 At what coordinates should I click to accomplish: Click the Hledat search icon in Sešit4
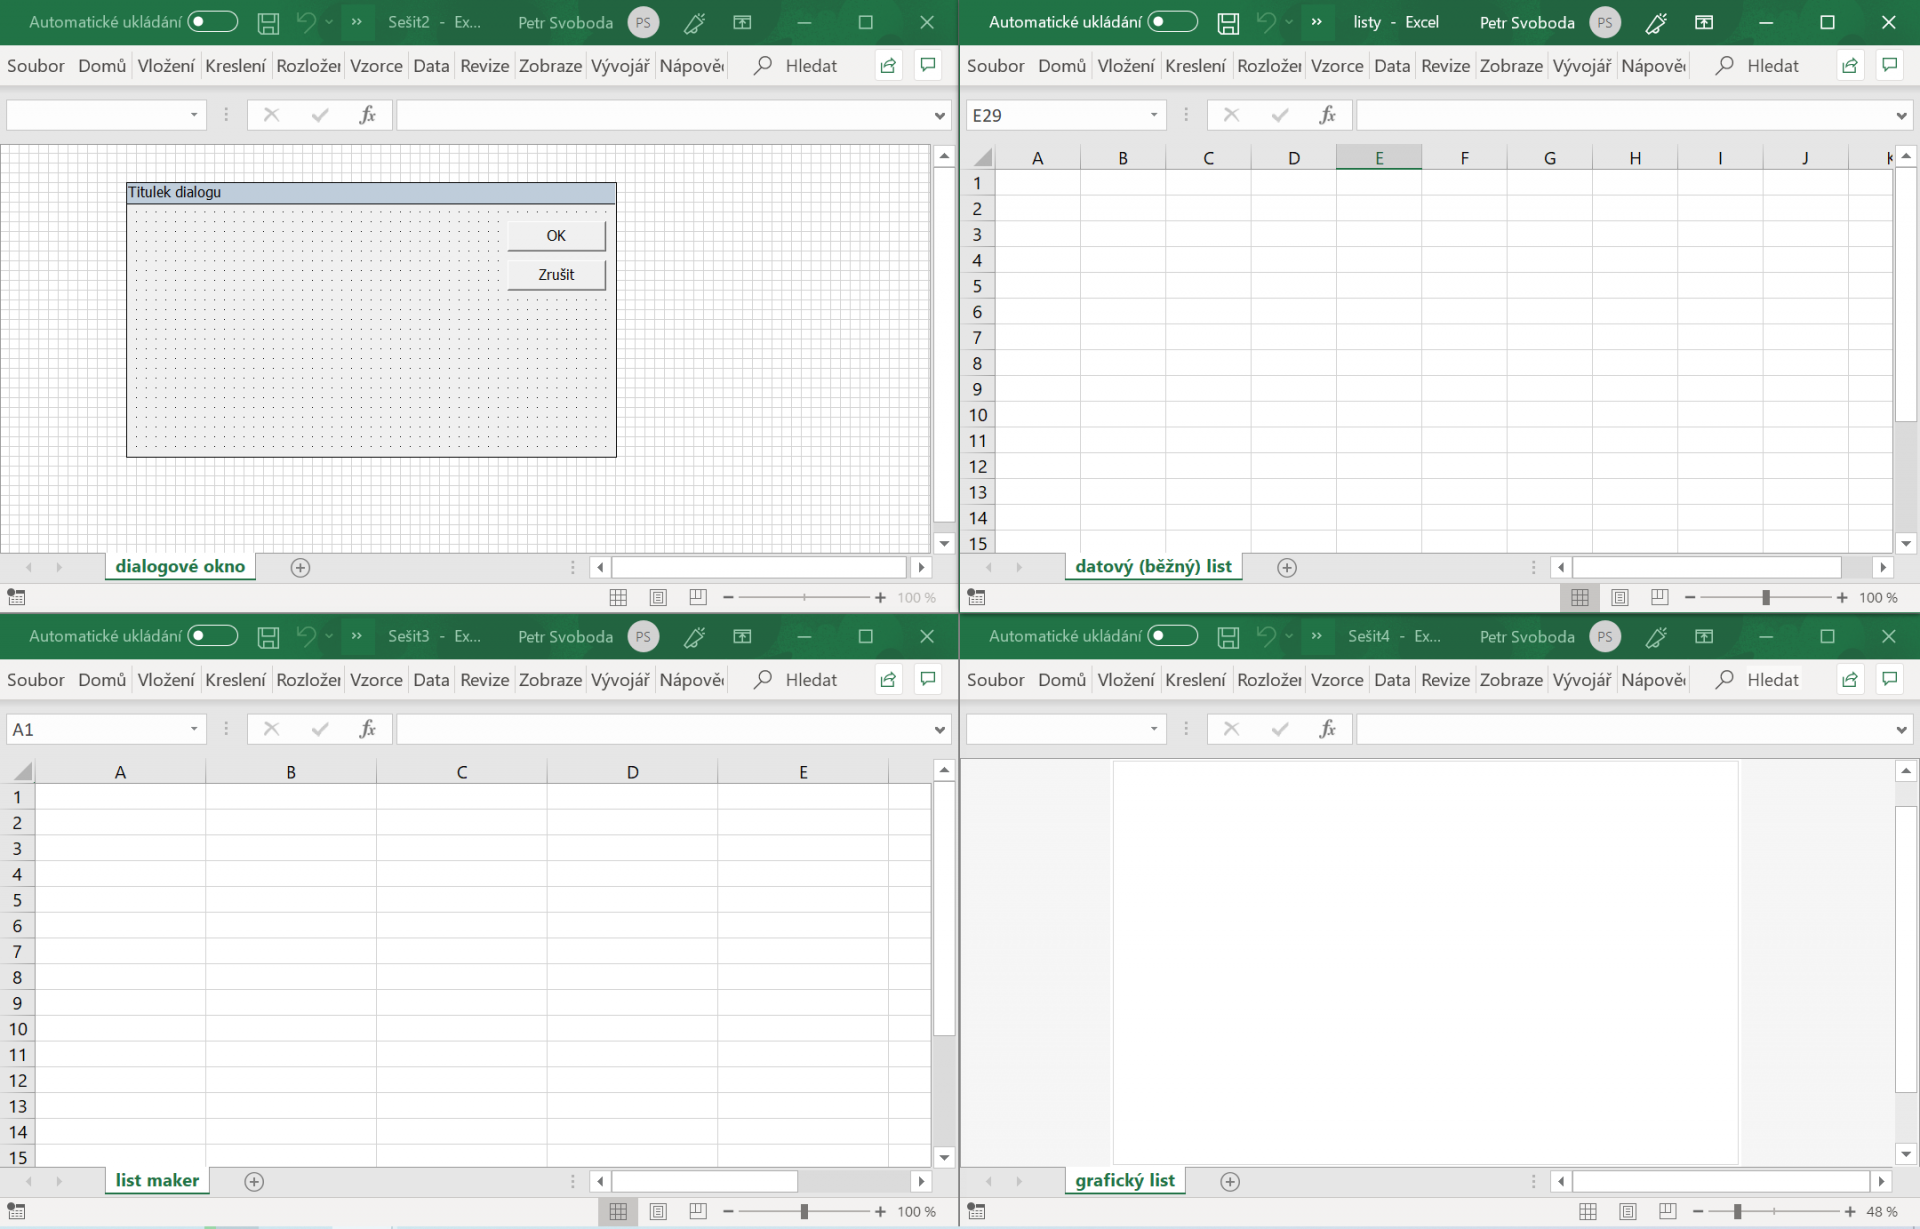[1726, 679]
